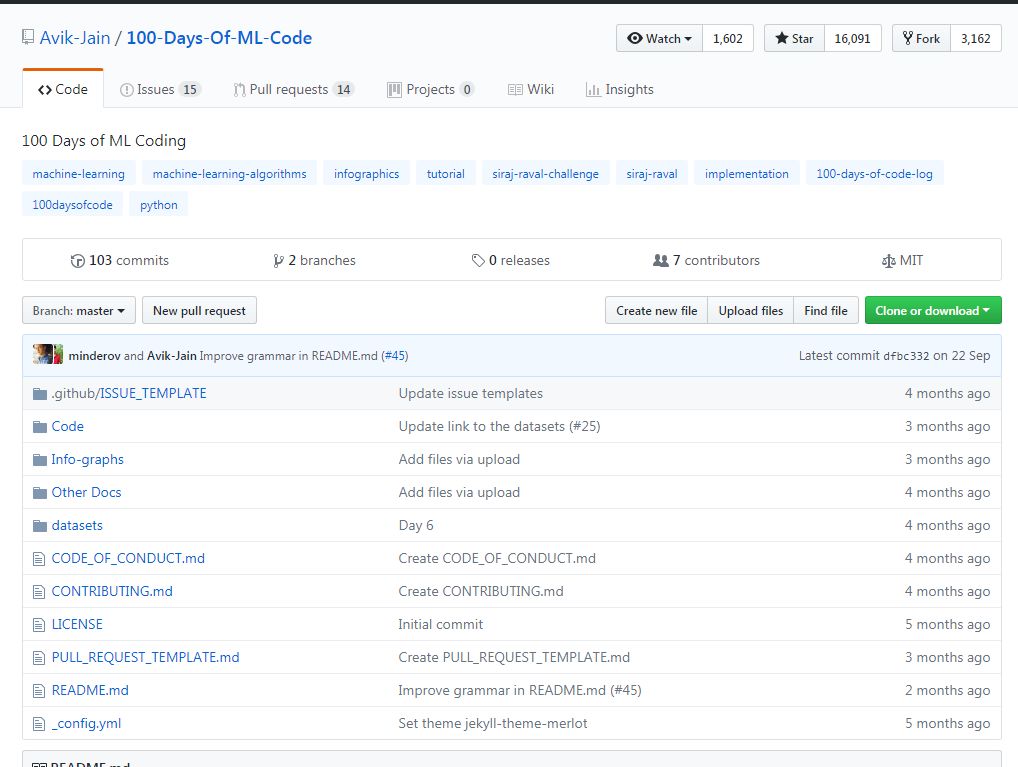Open the Avik-Jain owner profile link
This screenshot has height=767, width=1018.
click(75, 38)
